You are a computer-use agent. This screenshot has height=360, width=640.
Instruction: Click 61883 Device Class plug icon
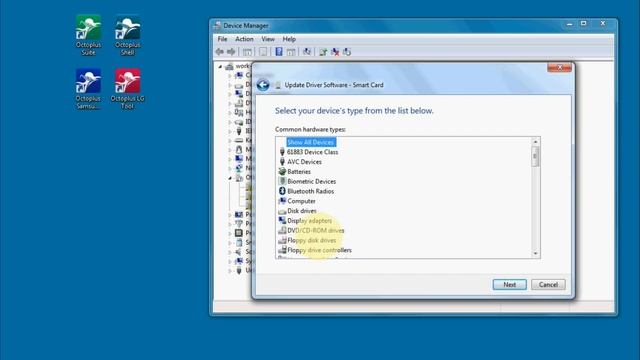[x=282, y=152]
